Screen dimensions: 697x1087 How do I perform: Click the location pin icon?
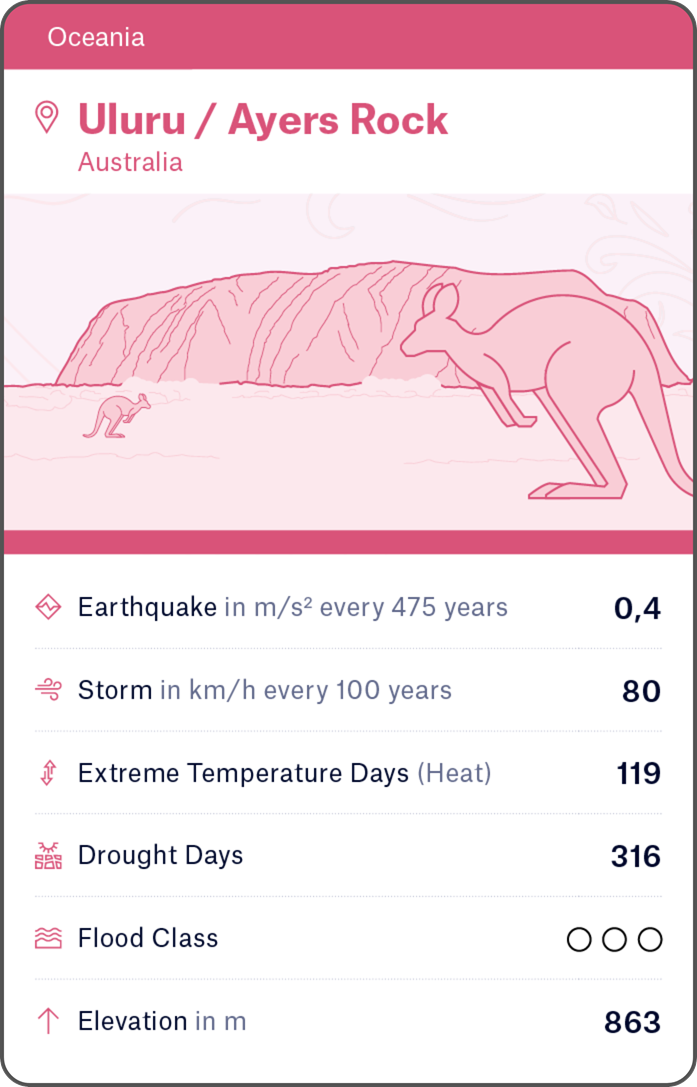click(x=46, y=117)
